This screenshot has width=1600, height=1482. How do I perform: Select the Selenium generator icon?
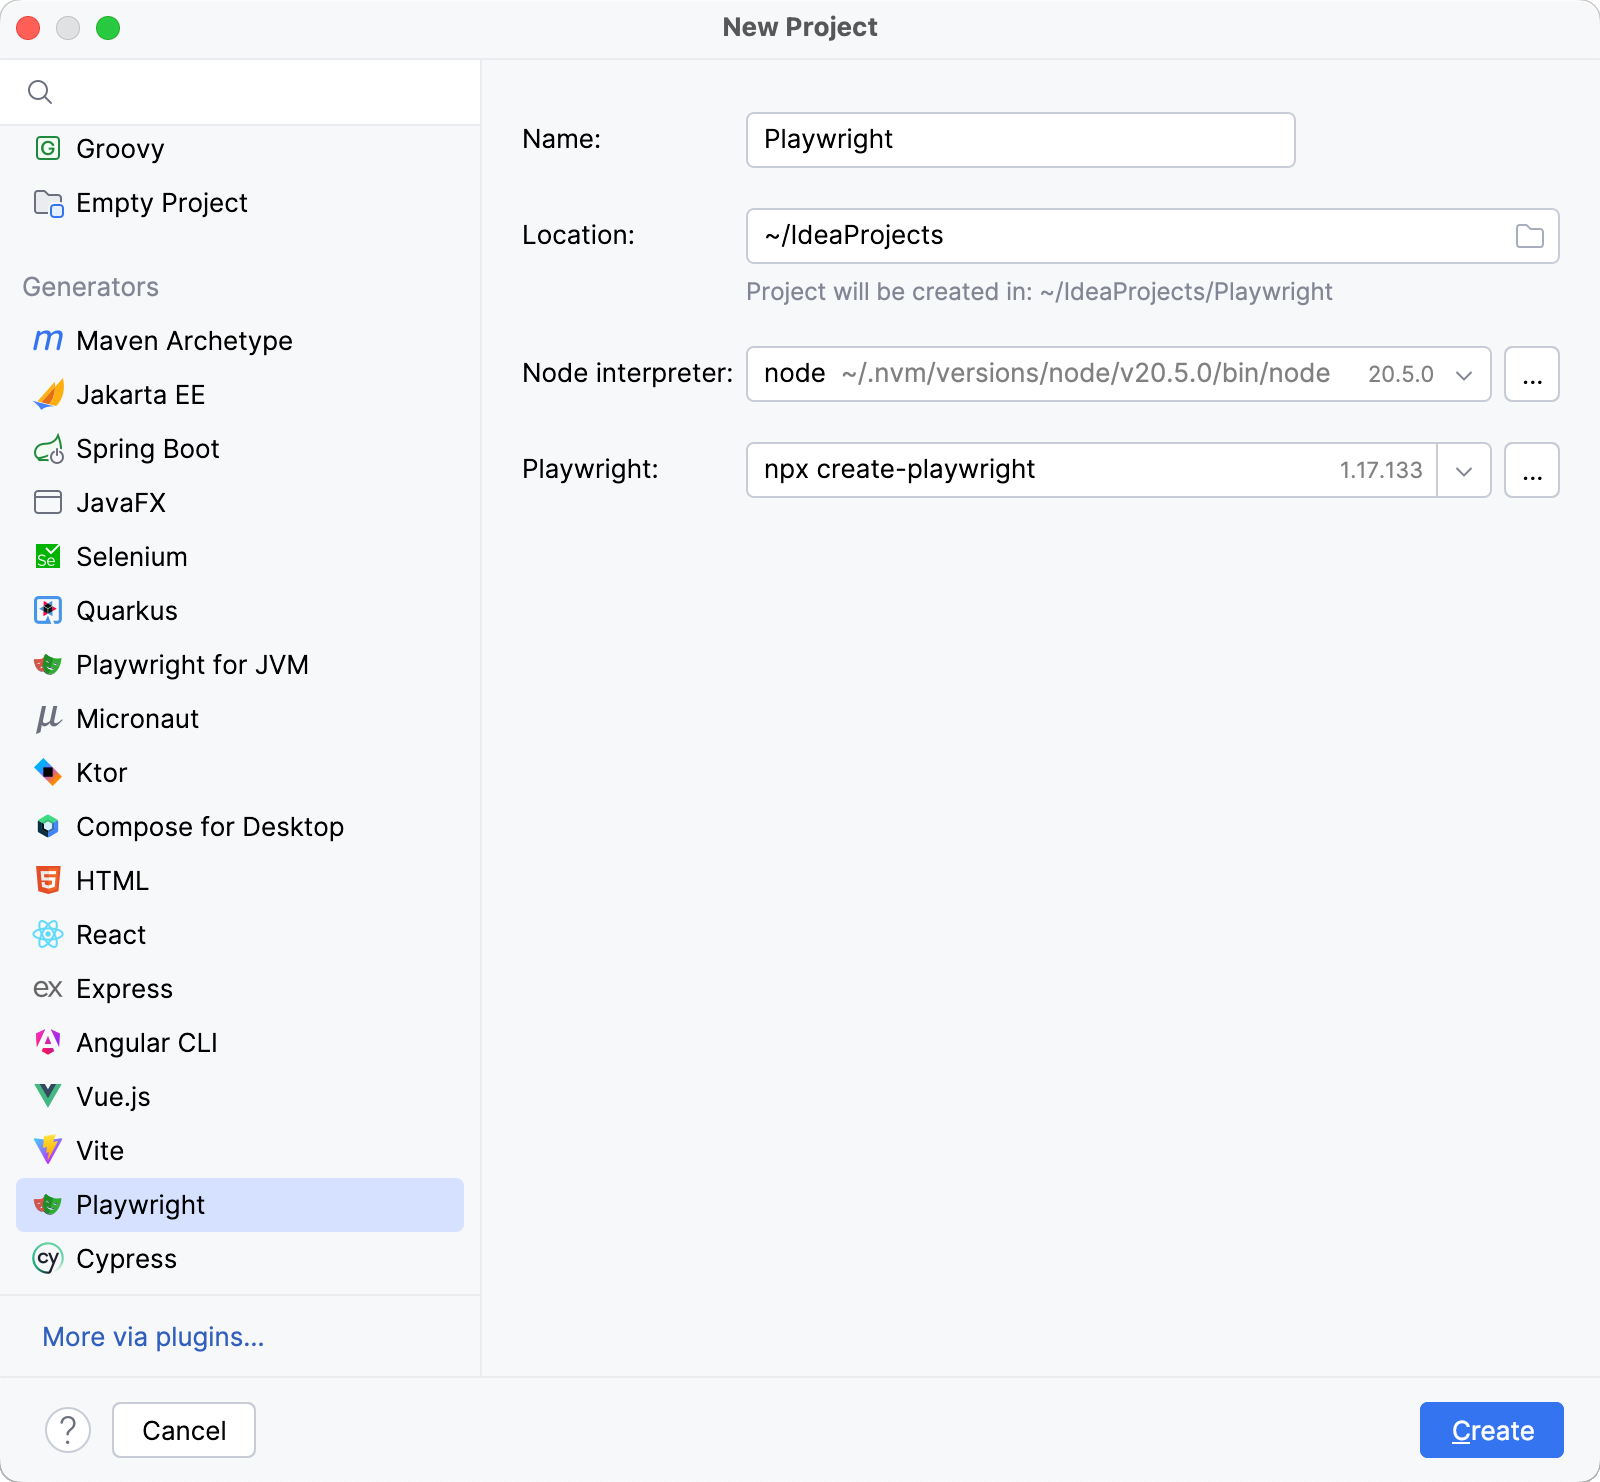click(48, 557)
